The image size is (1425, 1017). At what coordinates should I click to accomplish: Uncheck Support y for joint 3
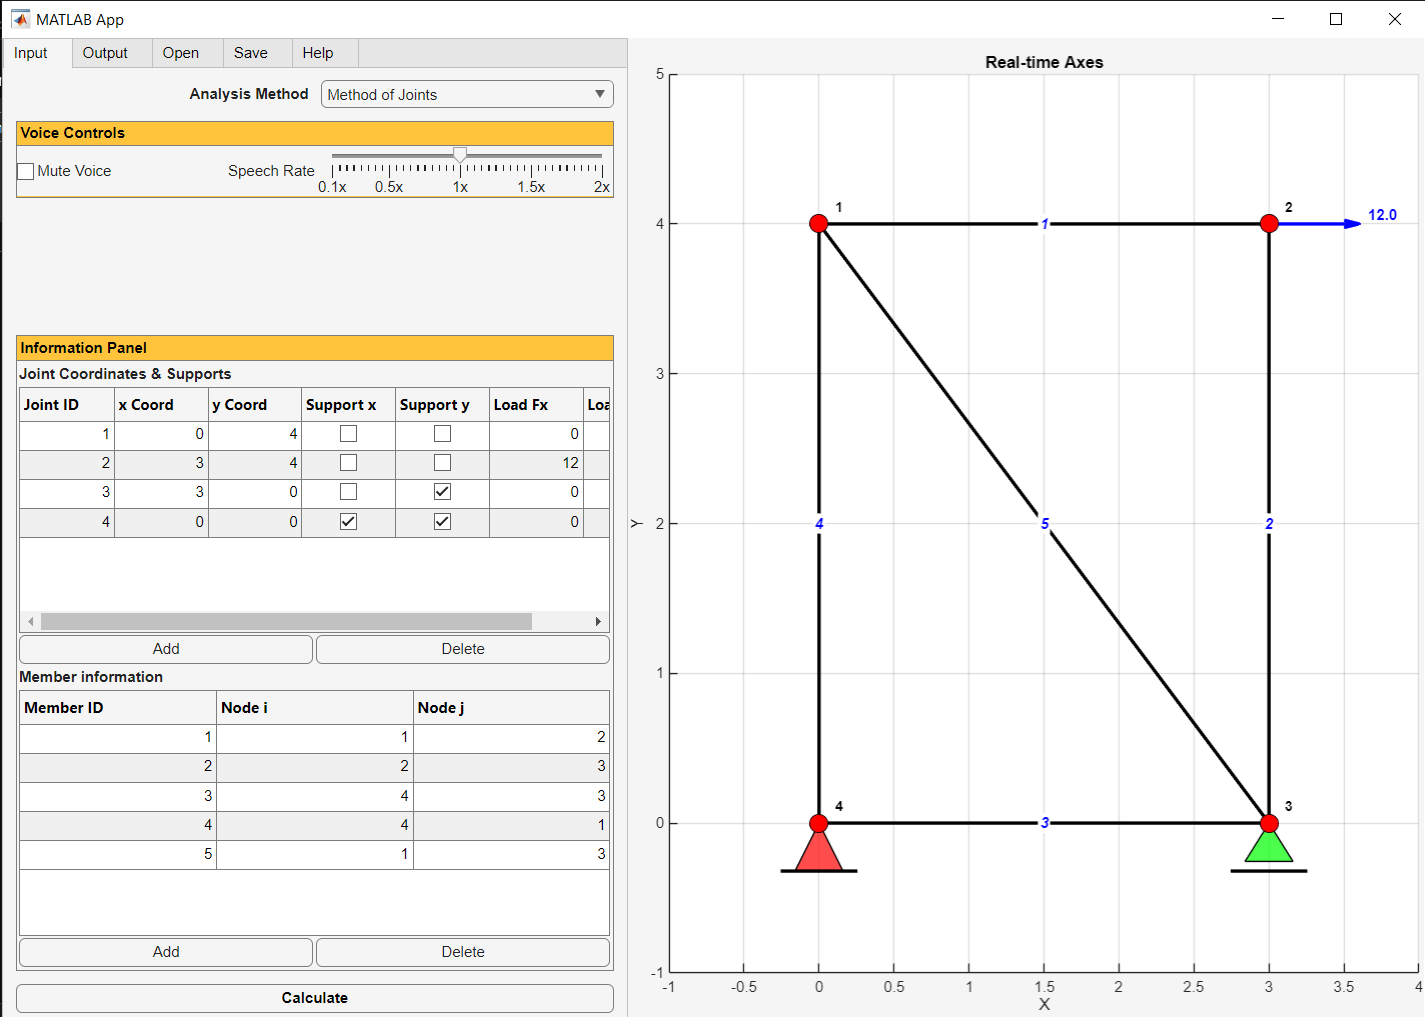442,492
